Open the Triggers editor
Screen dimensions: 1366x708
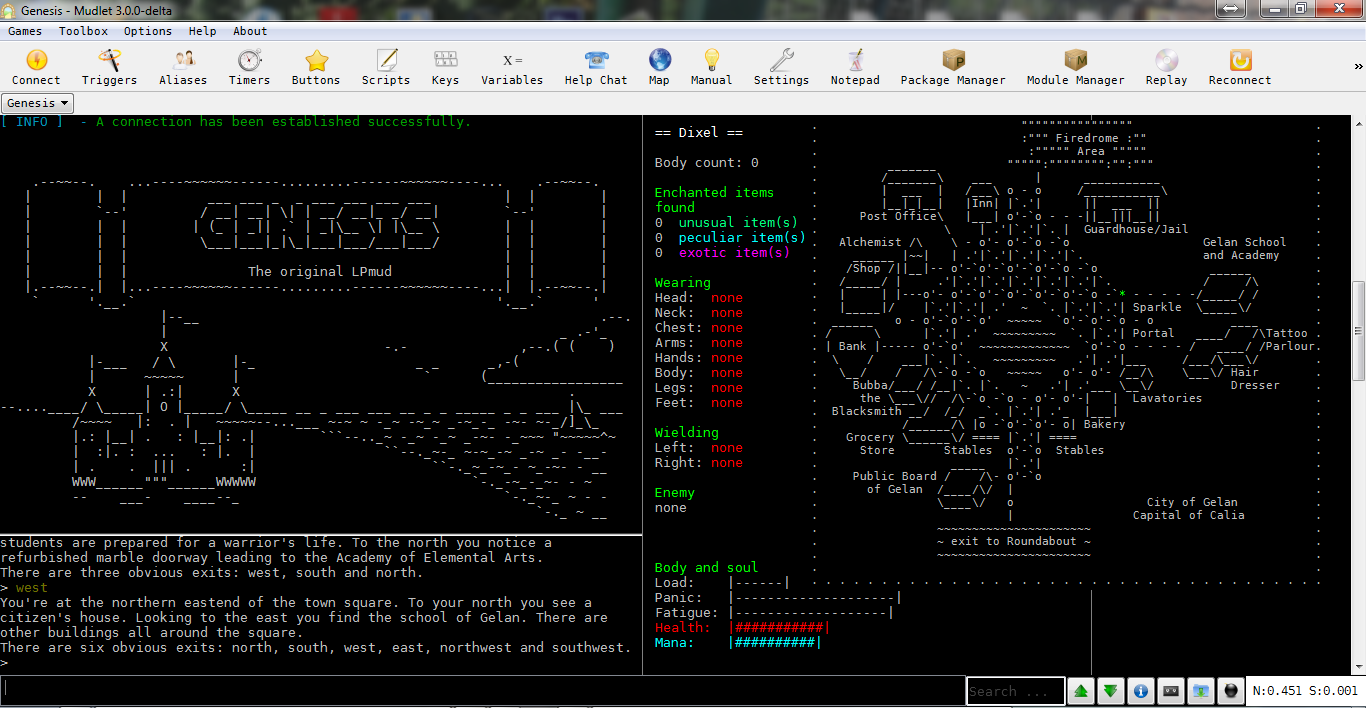click(109, 67)
